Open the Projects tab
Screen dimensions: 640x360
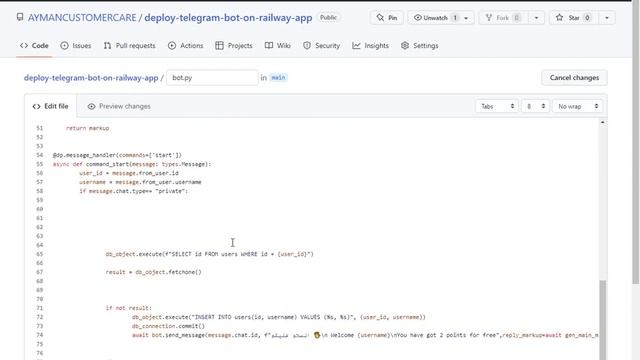234,46
